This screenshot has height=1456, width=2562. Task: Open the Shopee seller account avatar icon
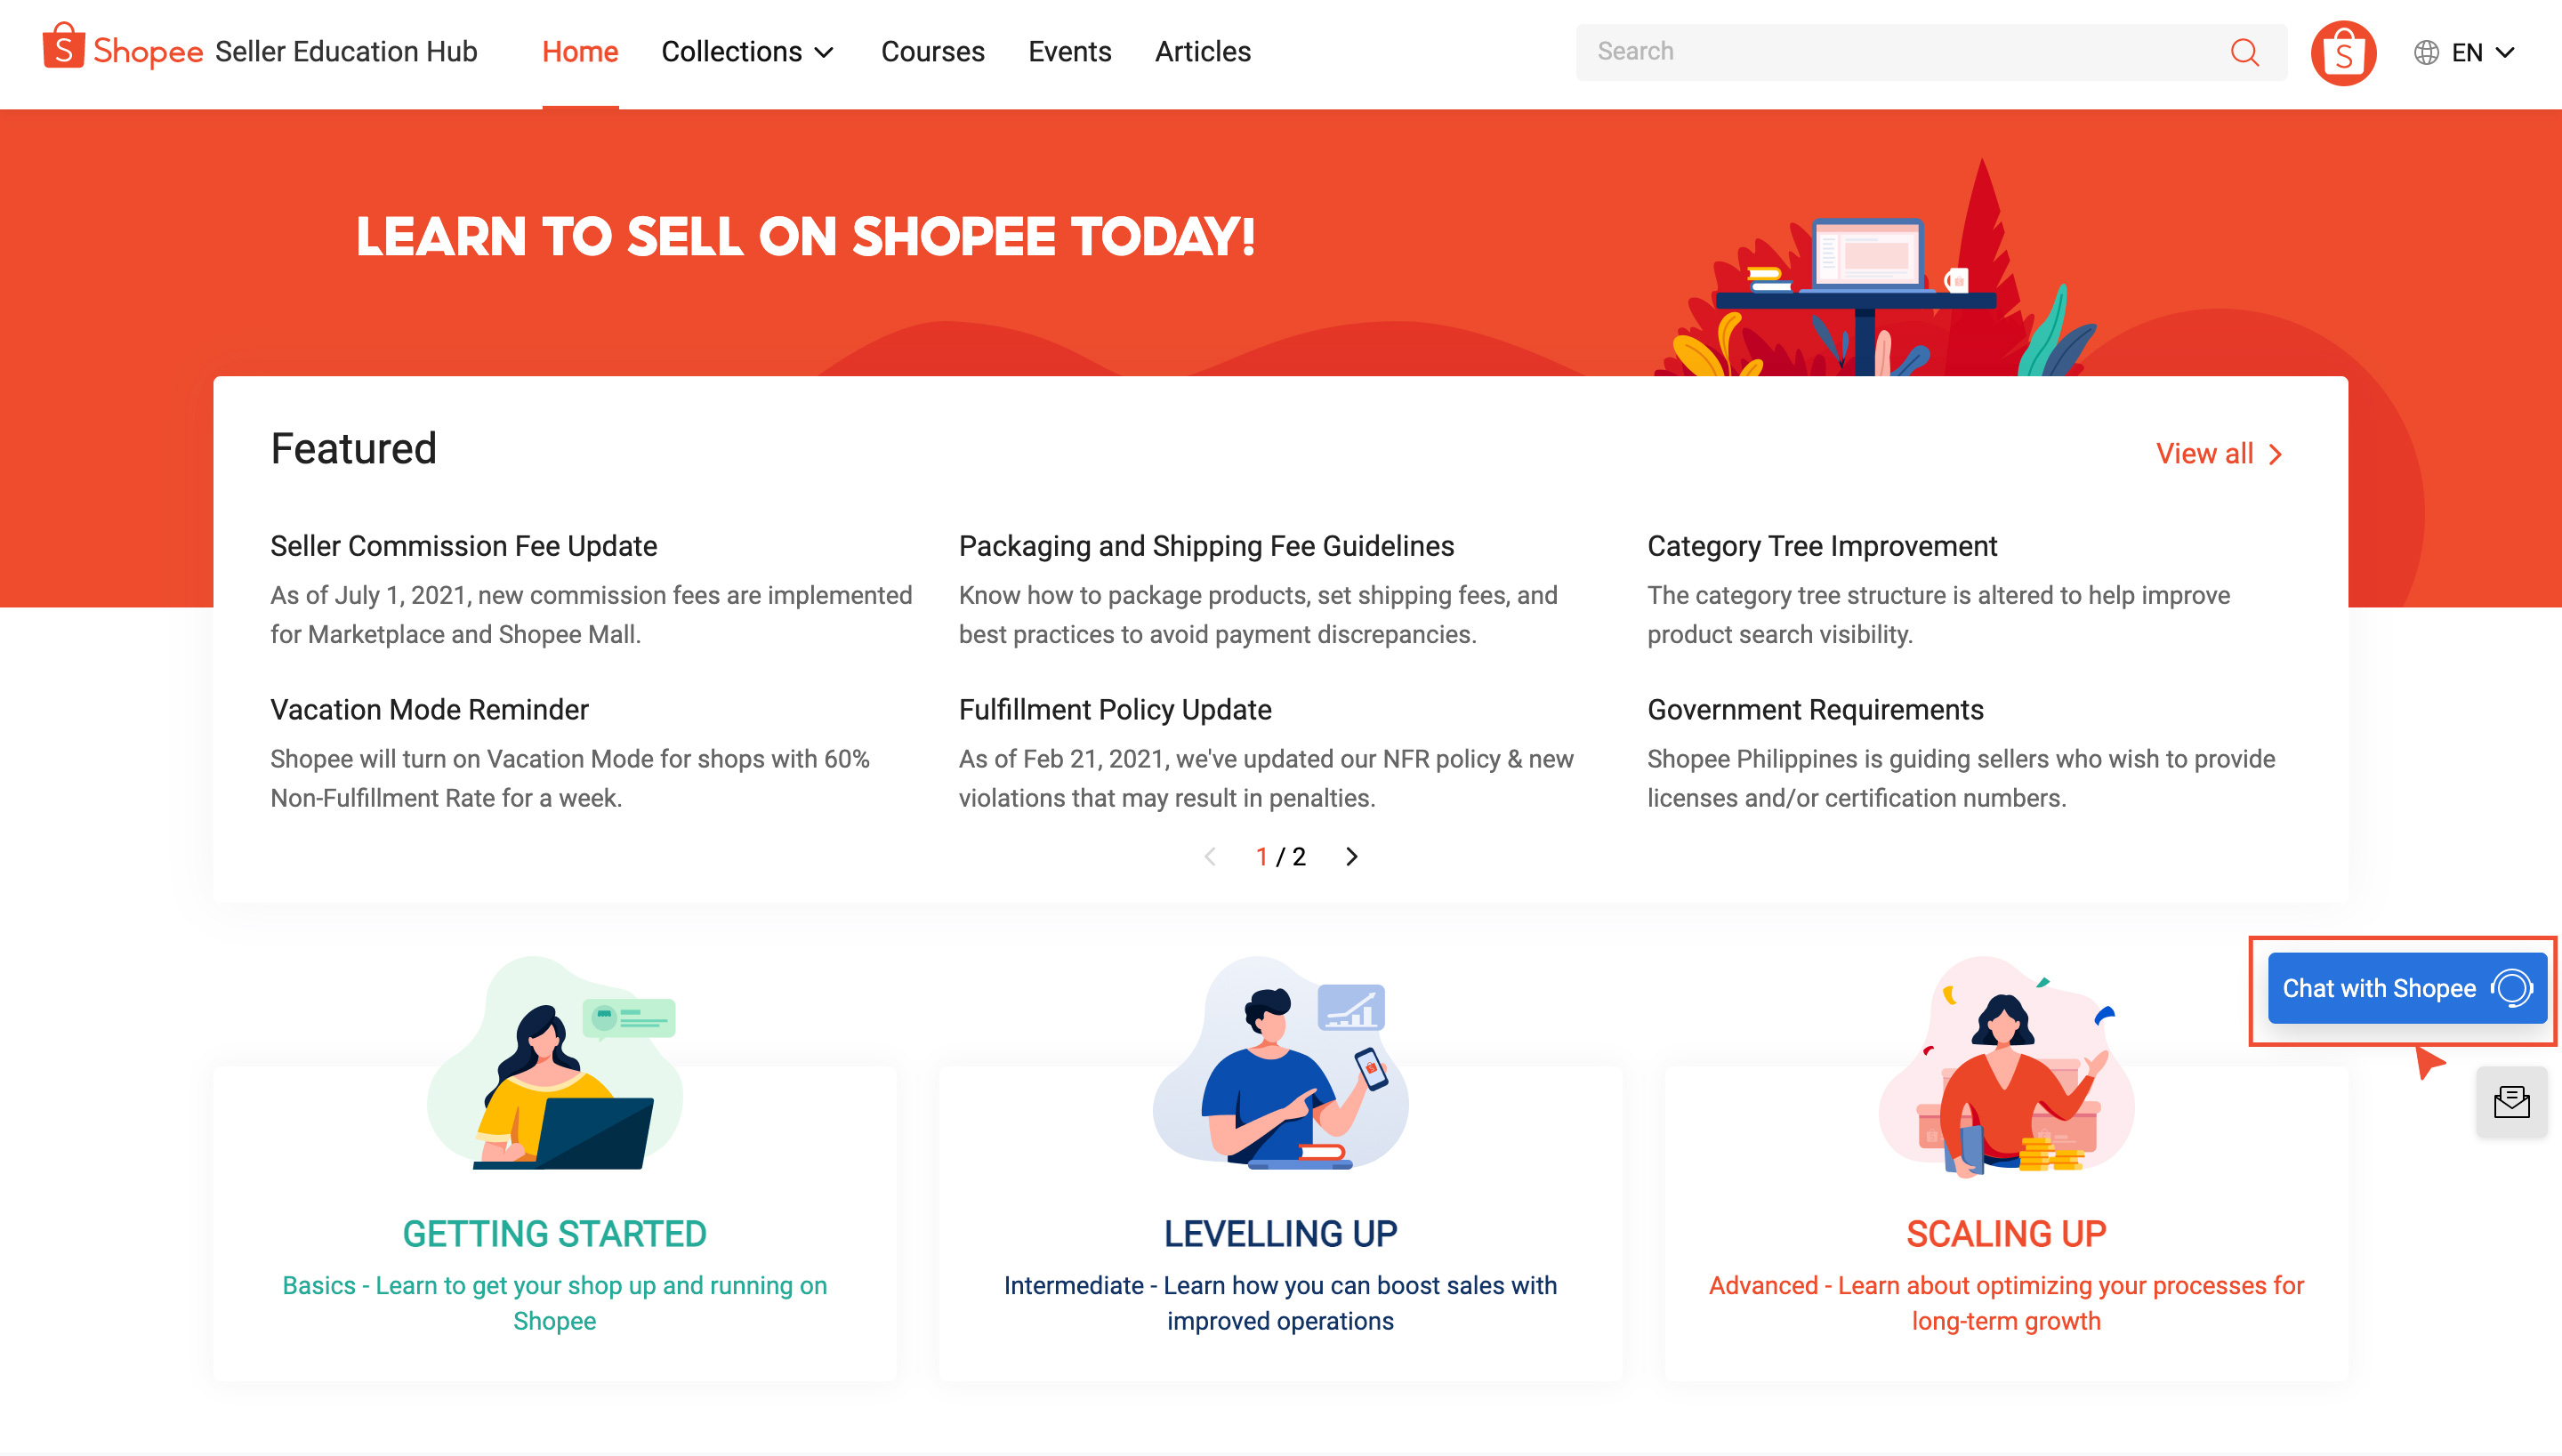[x=2344, y=51]
